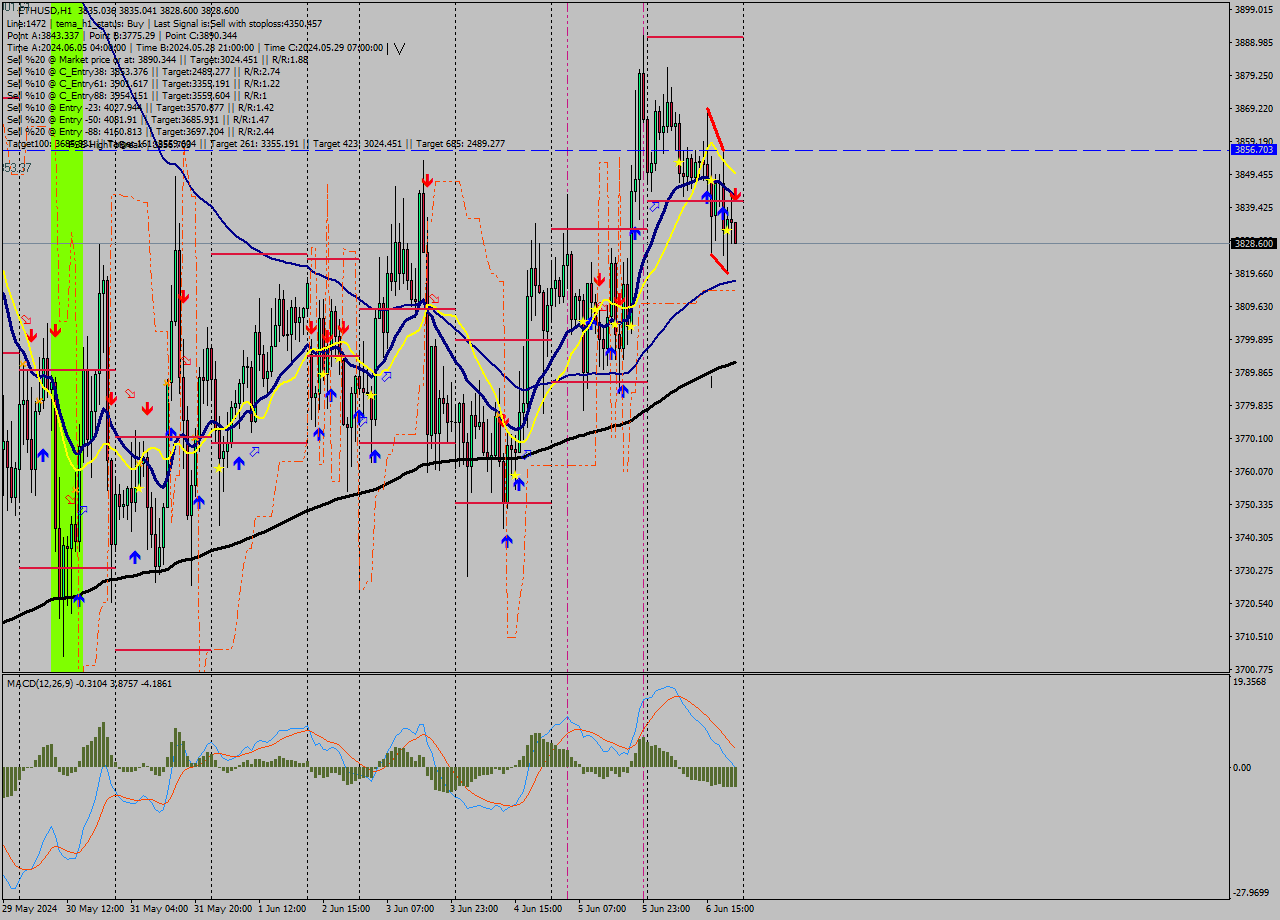Click the lowest blue up arrow near 3 Jun 23:00
Viewport: 1280px width, 920px height.
(x=507, y=541)
